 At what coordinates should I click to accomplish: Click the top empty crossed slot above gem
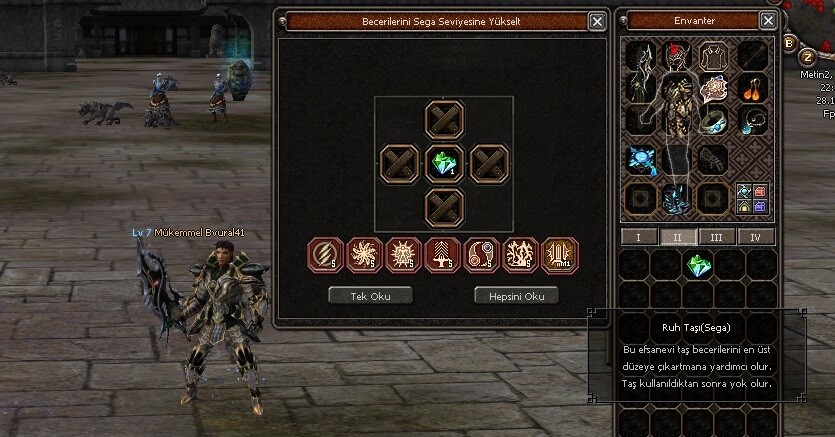pos(444,119)
